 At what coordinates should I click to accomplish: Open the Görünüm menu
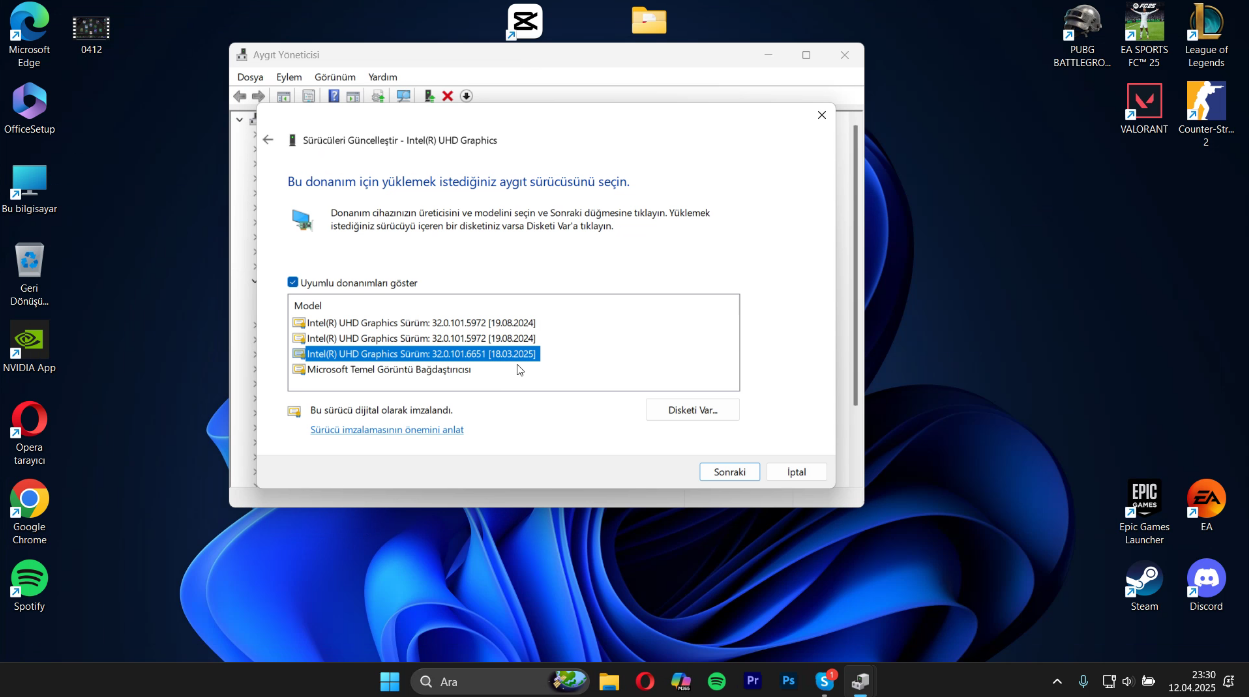(335, 77)
